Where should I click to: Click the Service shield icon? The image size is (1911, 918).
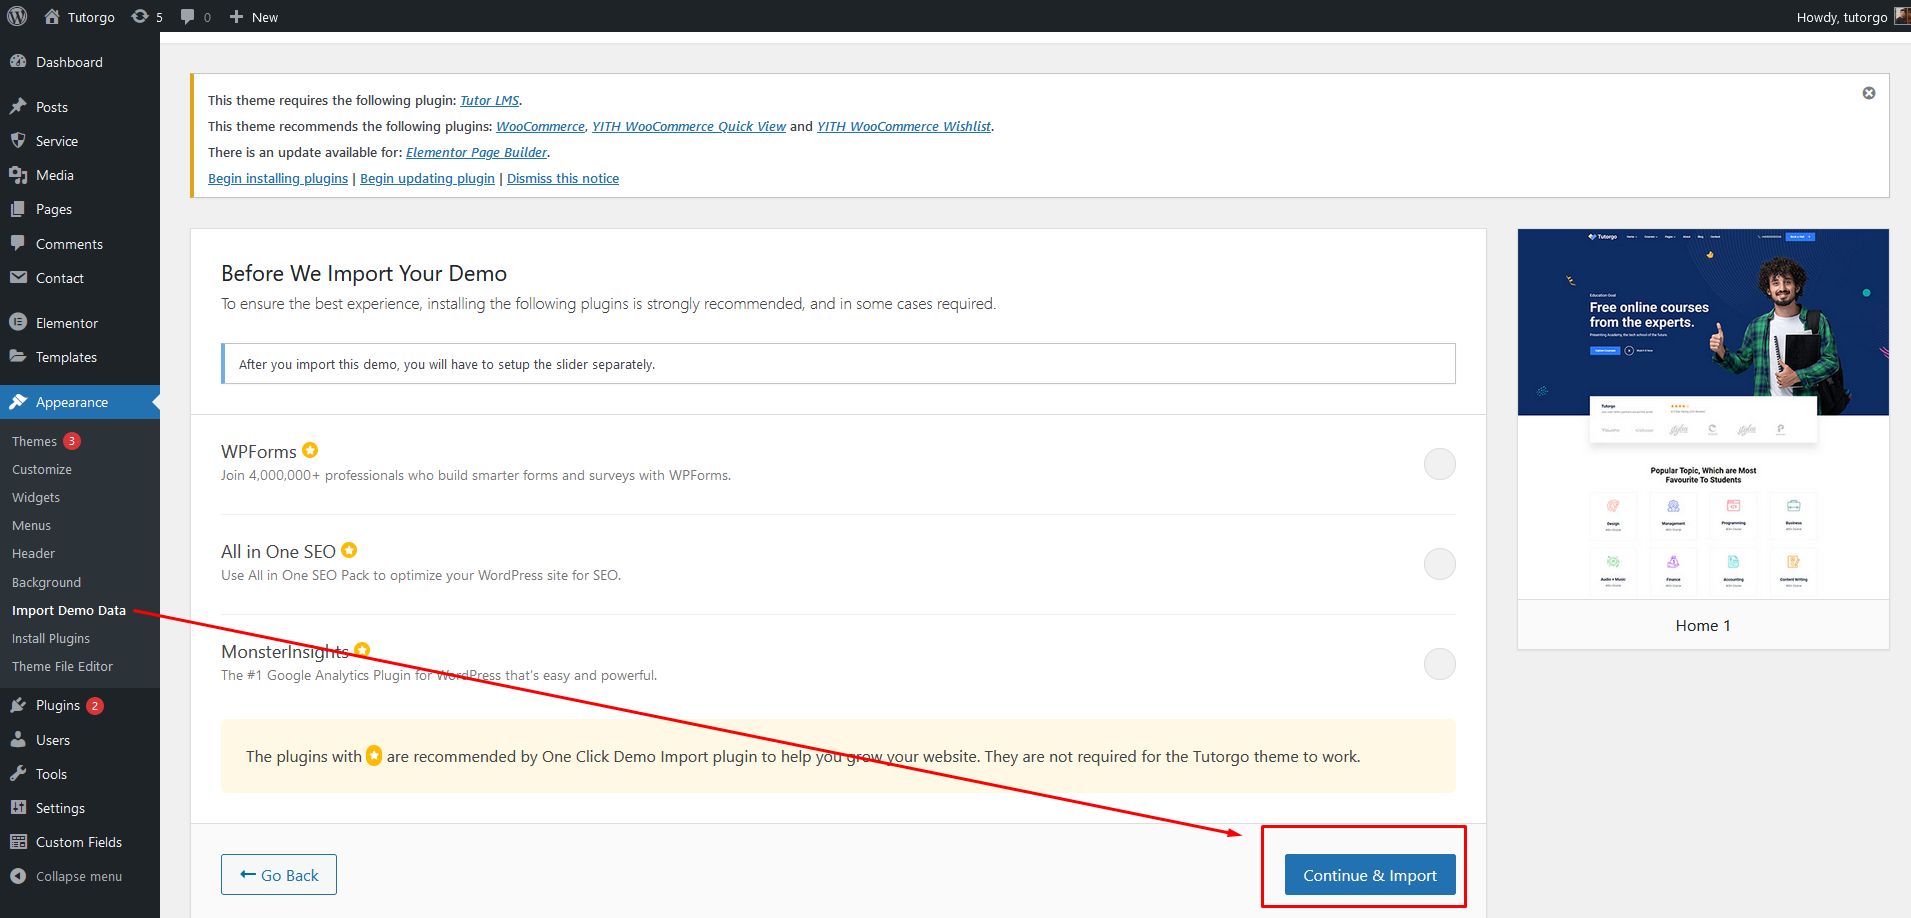click(x=18, y=140)
